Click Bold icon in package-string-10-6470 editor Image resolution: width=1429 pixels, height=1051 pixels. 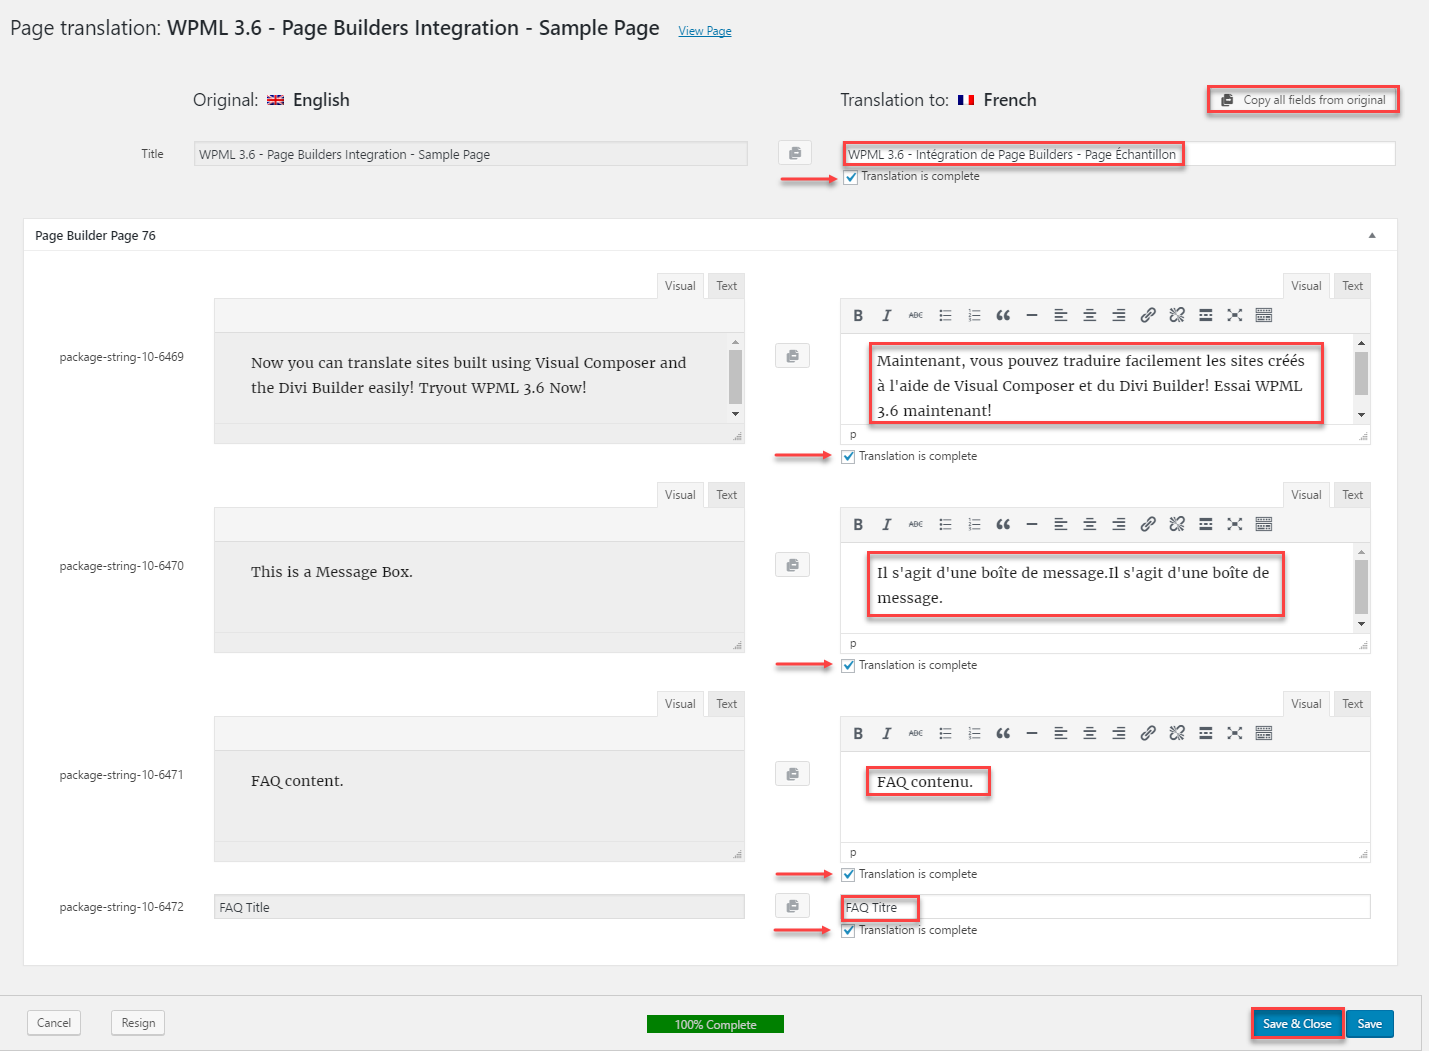click(858, 524)
